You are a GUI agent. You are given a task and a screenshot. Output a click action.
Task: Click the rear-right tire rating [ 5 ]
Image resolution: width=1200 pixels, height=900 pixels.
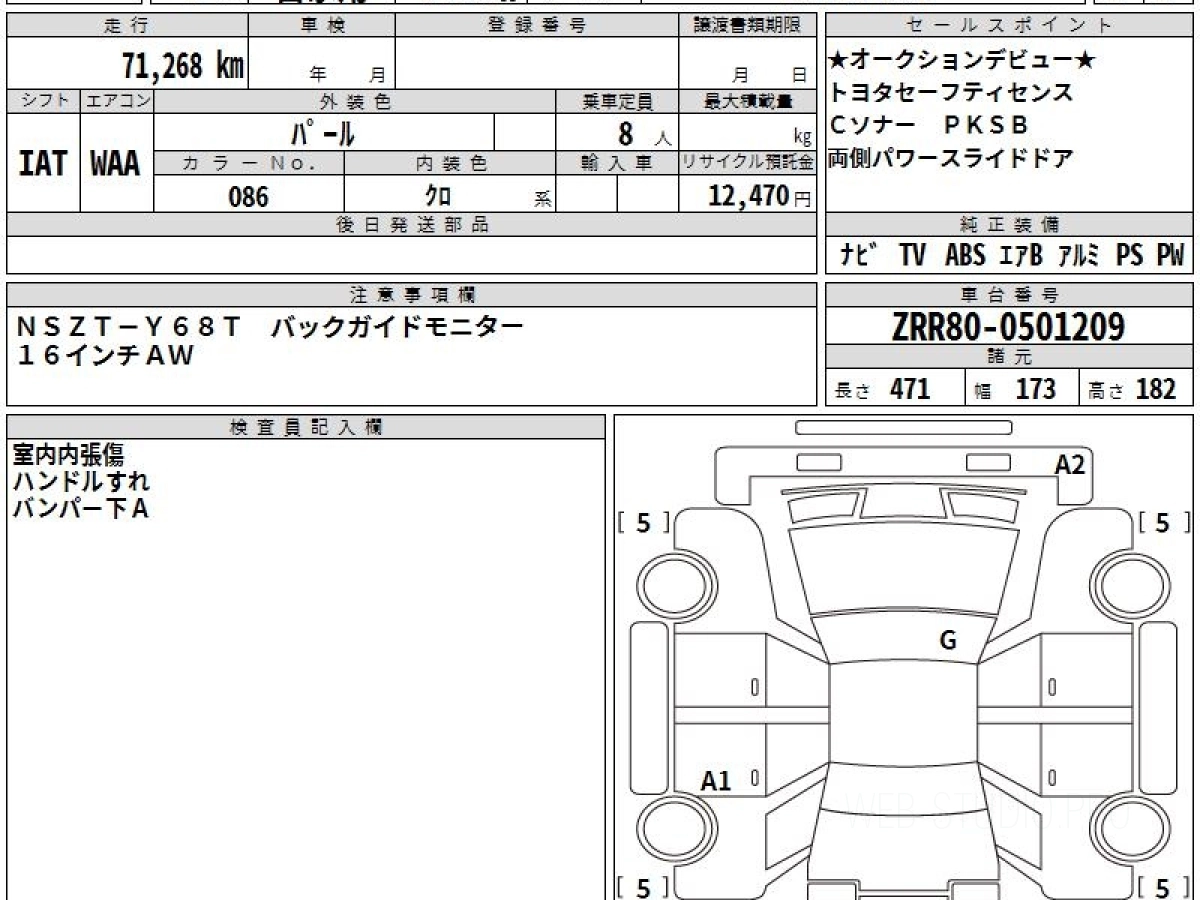pos(1163,886)
